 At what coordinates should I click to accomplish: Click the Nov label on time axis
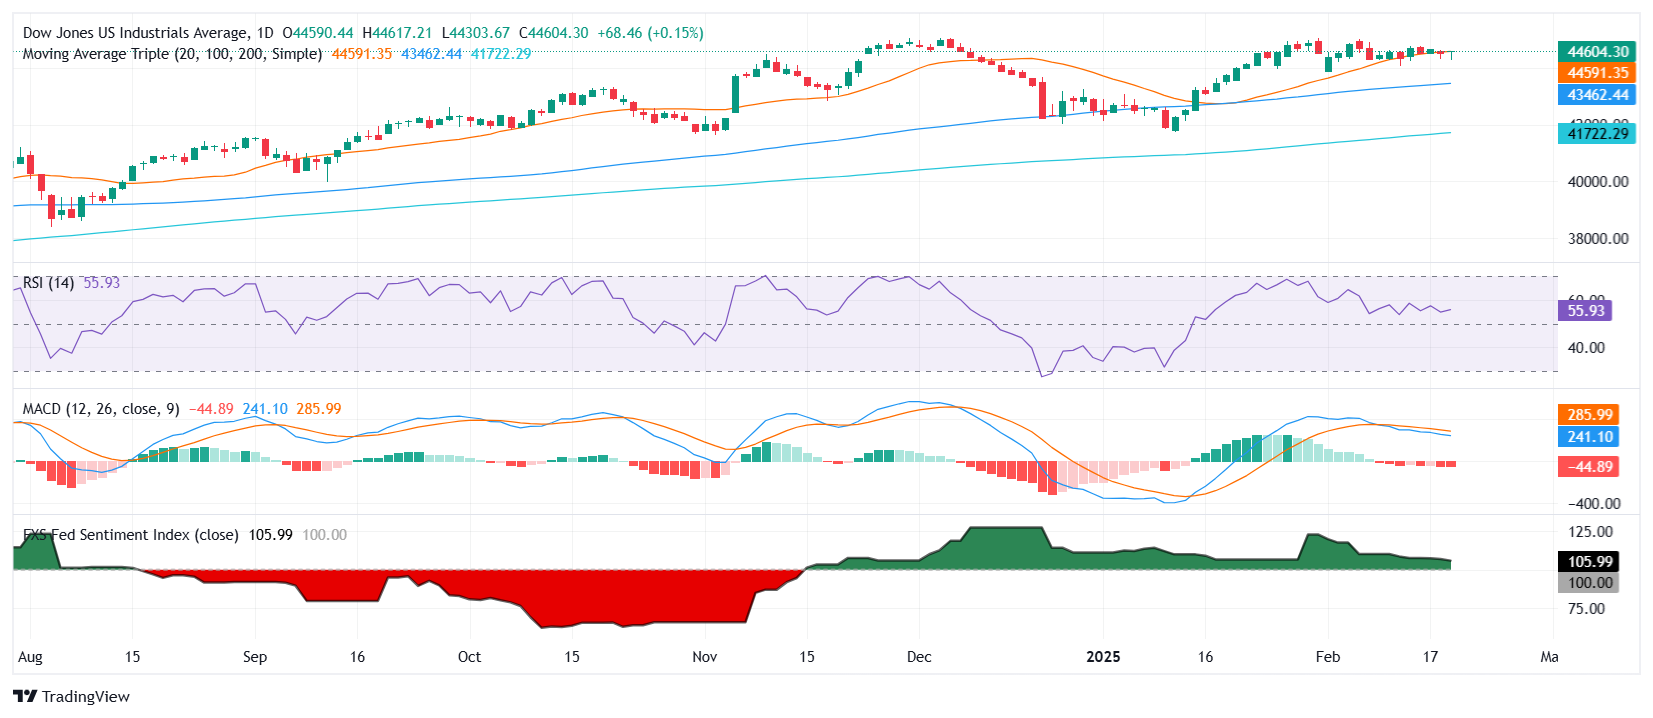[x=705, y=657]
